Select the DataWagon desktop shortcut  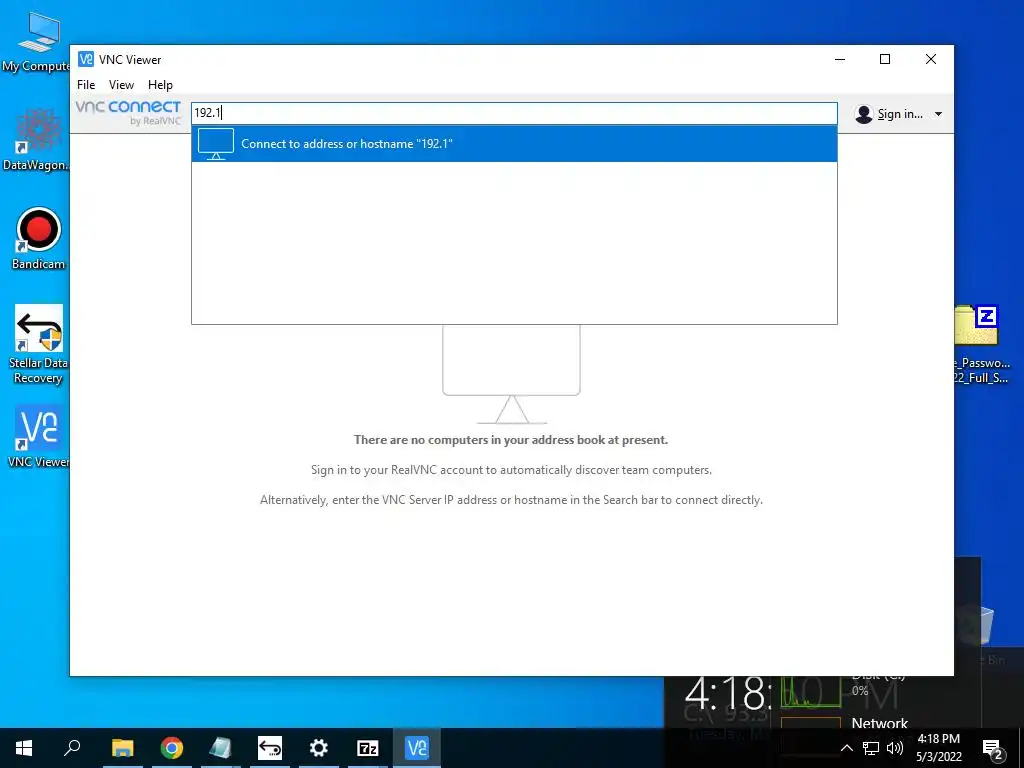pyautogui.click(x=37, y=140)
